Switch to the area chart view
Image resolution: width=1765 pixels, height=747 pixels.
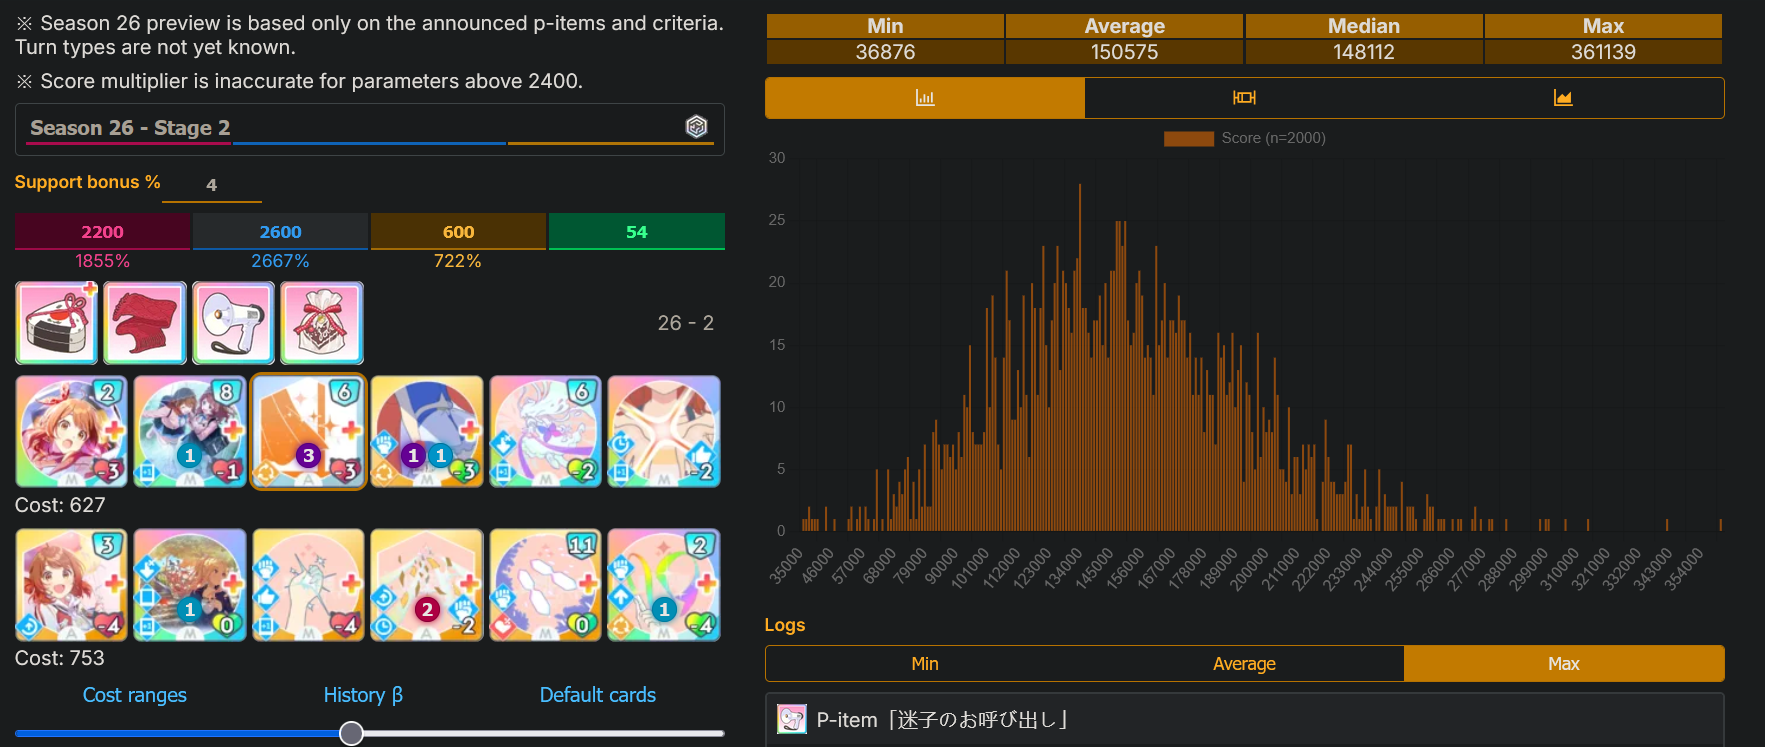tap(1563, 98)
